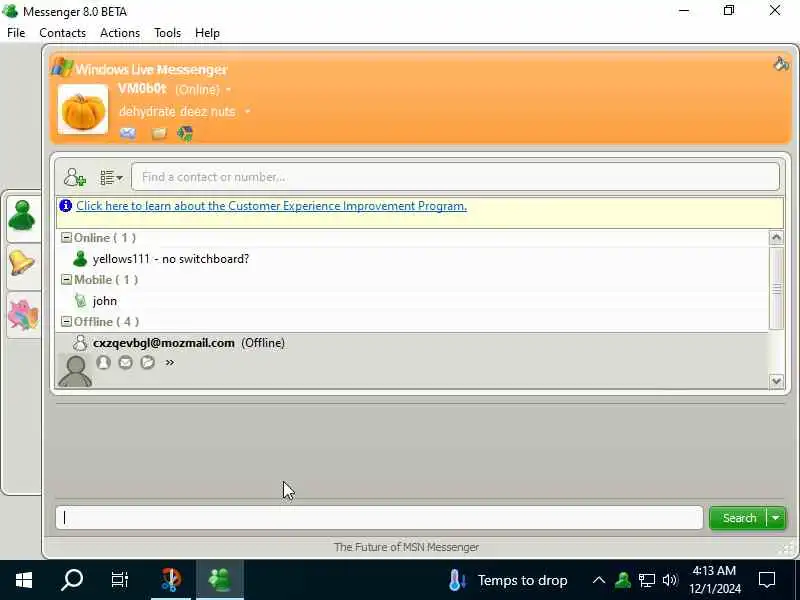Open the Search button dropdown arrow
The image size is (800, 600).
click(776, 518)
